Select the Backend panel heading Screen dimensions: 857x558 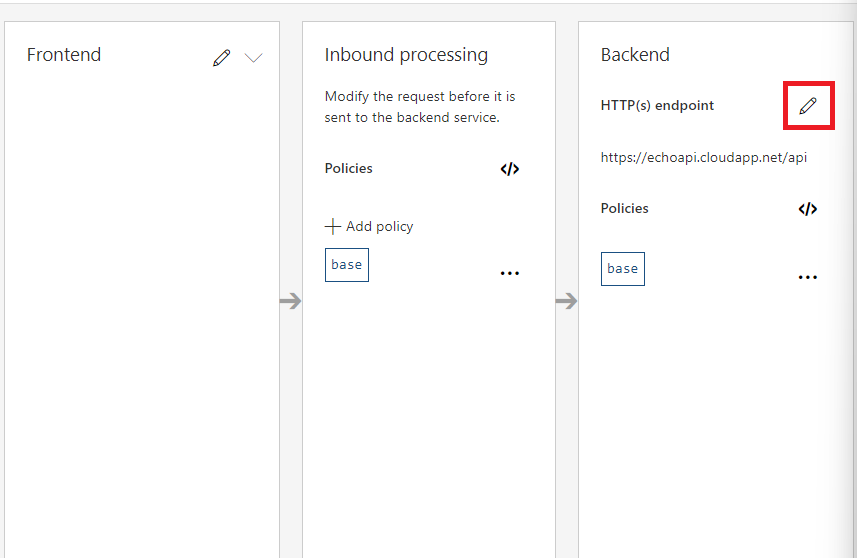[635, 55]
